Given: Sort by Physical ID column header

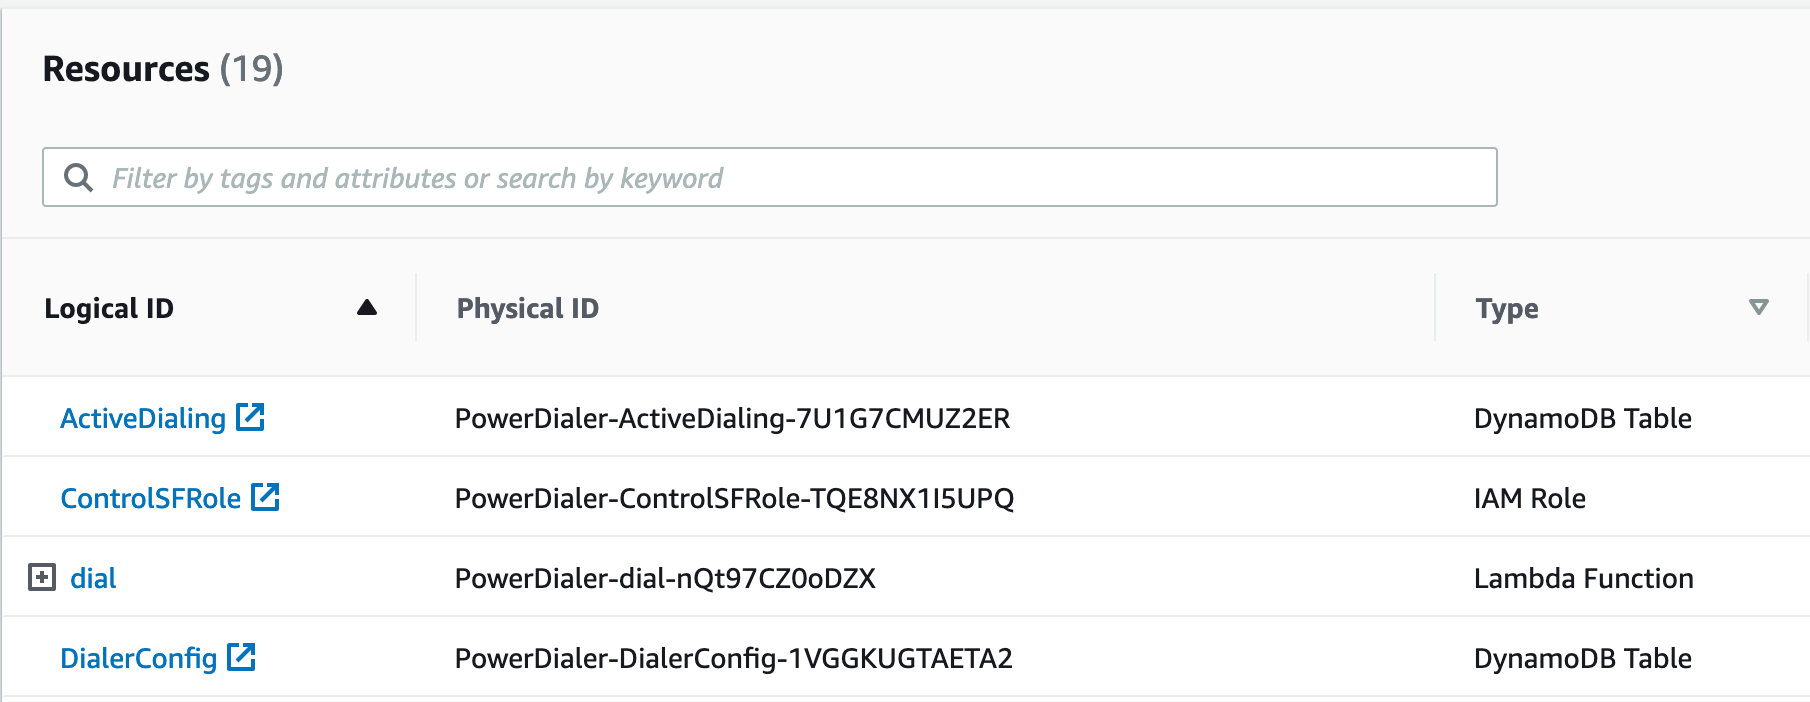Looking at the screenshot, I should pos(528,308).
